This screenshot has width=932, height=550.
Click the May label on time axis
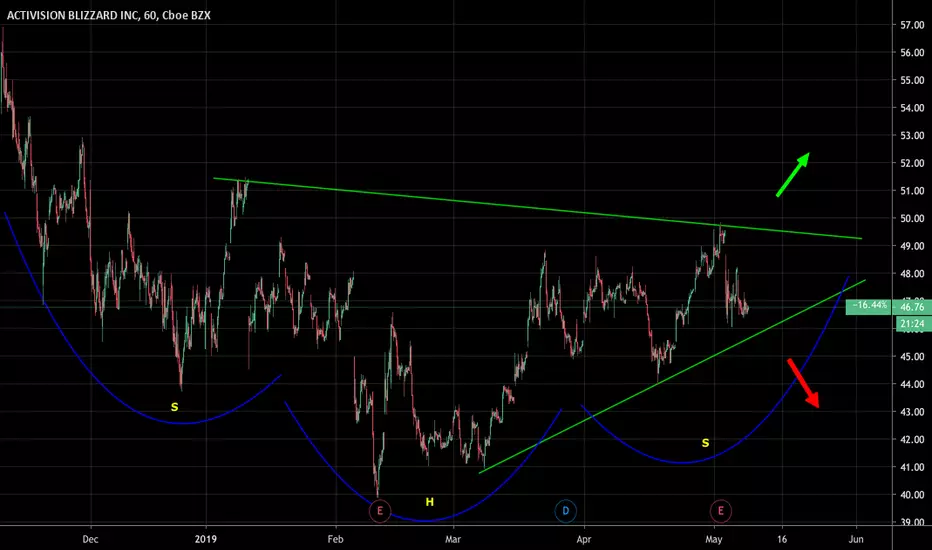714,539
